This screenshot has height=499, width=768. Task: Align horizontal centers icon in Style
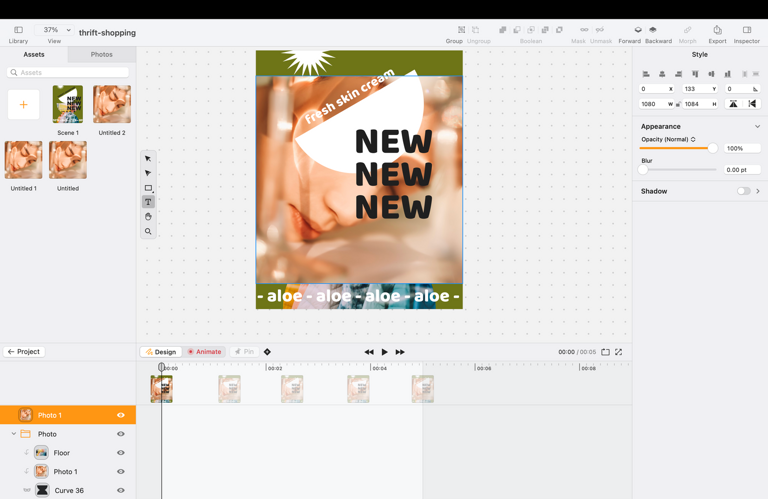point(662,74)
